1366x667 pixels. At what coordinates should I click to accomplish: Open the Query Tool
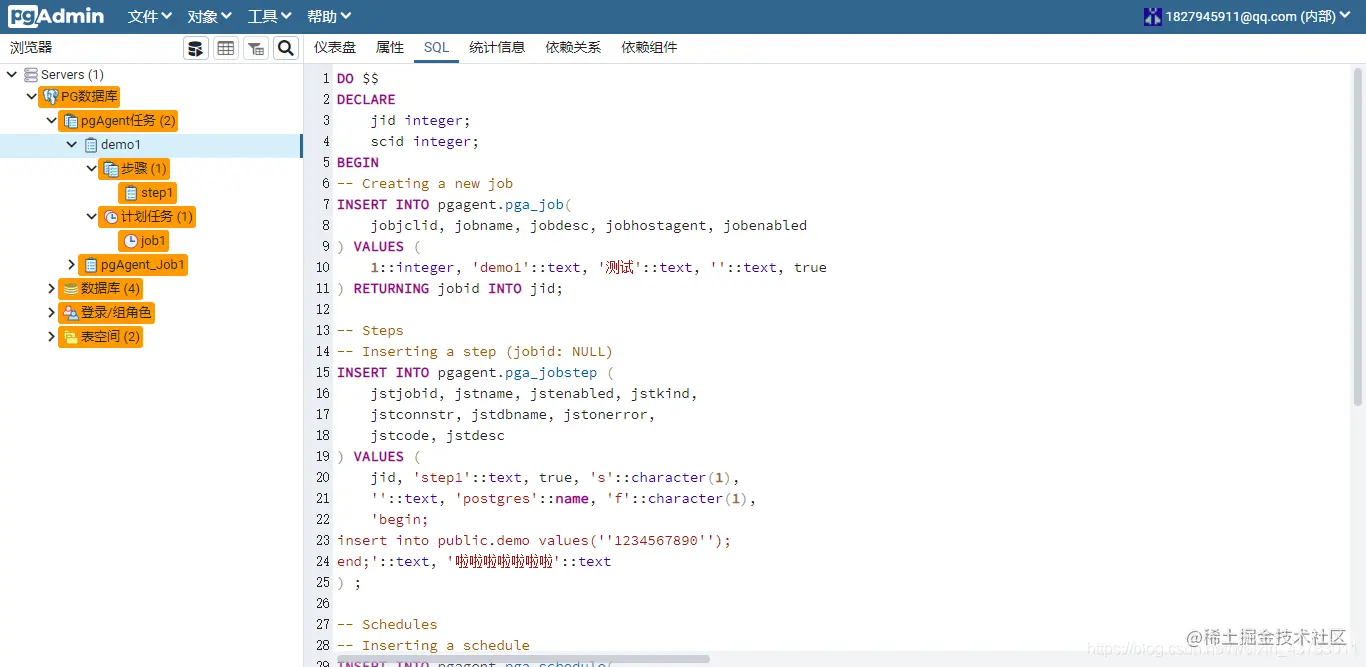pyautogui.click(x=196, y=47)
